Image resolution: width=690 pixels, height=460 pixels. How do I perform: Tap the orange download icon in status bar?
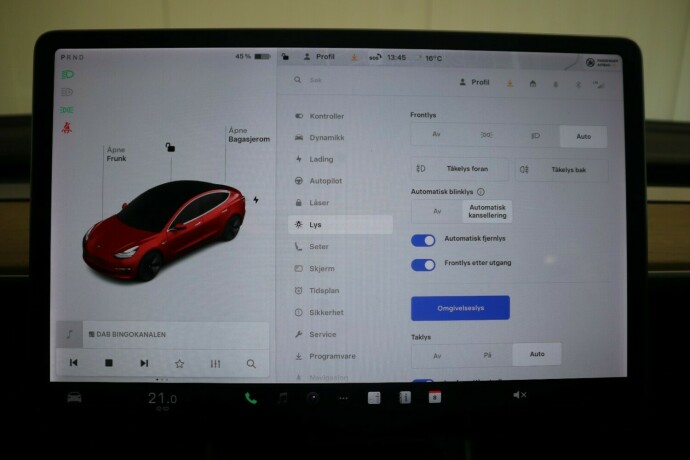point(354,57)
